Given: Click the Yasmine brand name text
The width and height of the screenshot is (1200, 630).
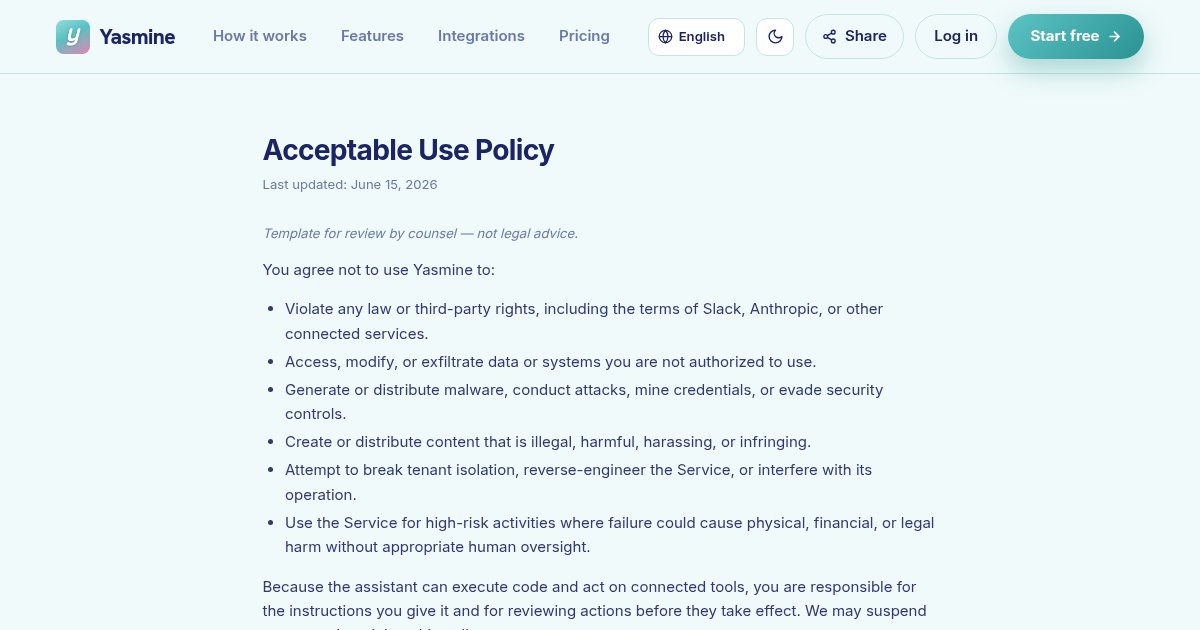Looking at the screenshot, I should (137, 37).
